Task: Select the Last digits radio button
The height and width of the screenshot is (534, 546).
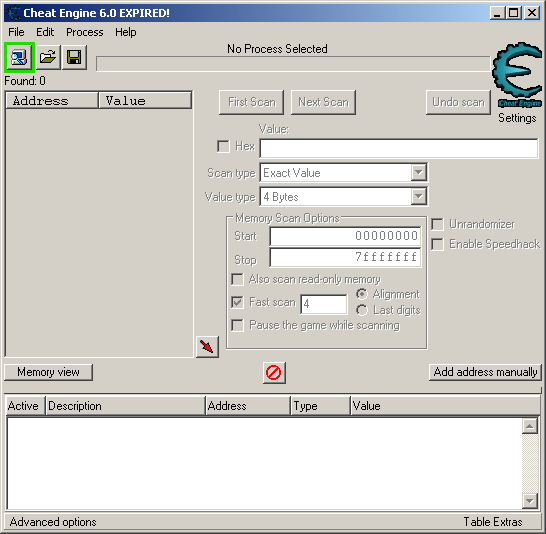Action: 362,310
